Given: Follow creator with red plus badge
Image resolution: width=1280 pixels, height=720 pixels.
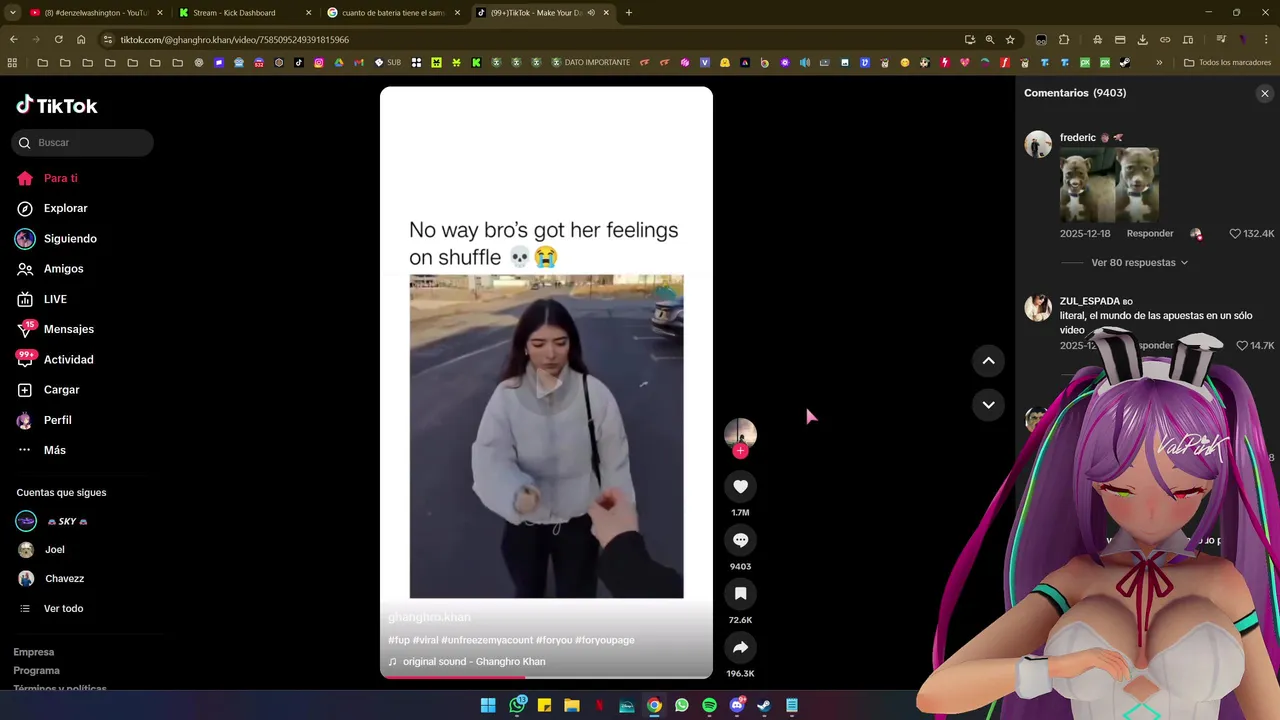Looking at the screenshot, I should pos(740,451).
